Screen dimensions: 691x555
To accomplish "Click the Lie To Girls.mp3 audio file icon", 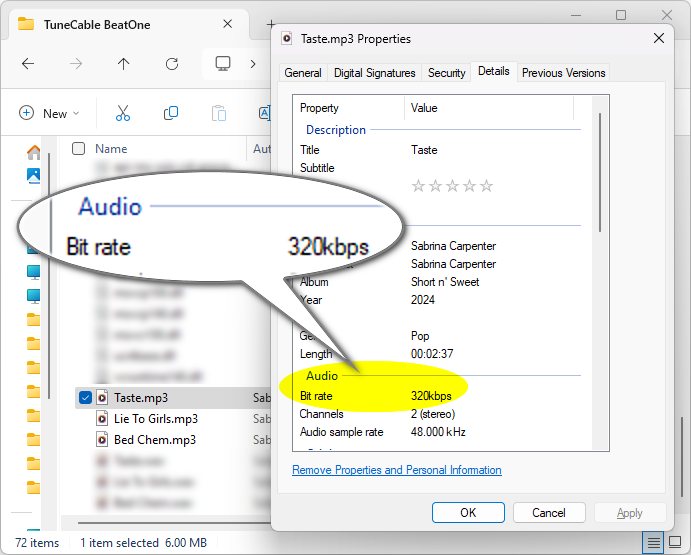I will tap(102, 418).
